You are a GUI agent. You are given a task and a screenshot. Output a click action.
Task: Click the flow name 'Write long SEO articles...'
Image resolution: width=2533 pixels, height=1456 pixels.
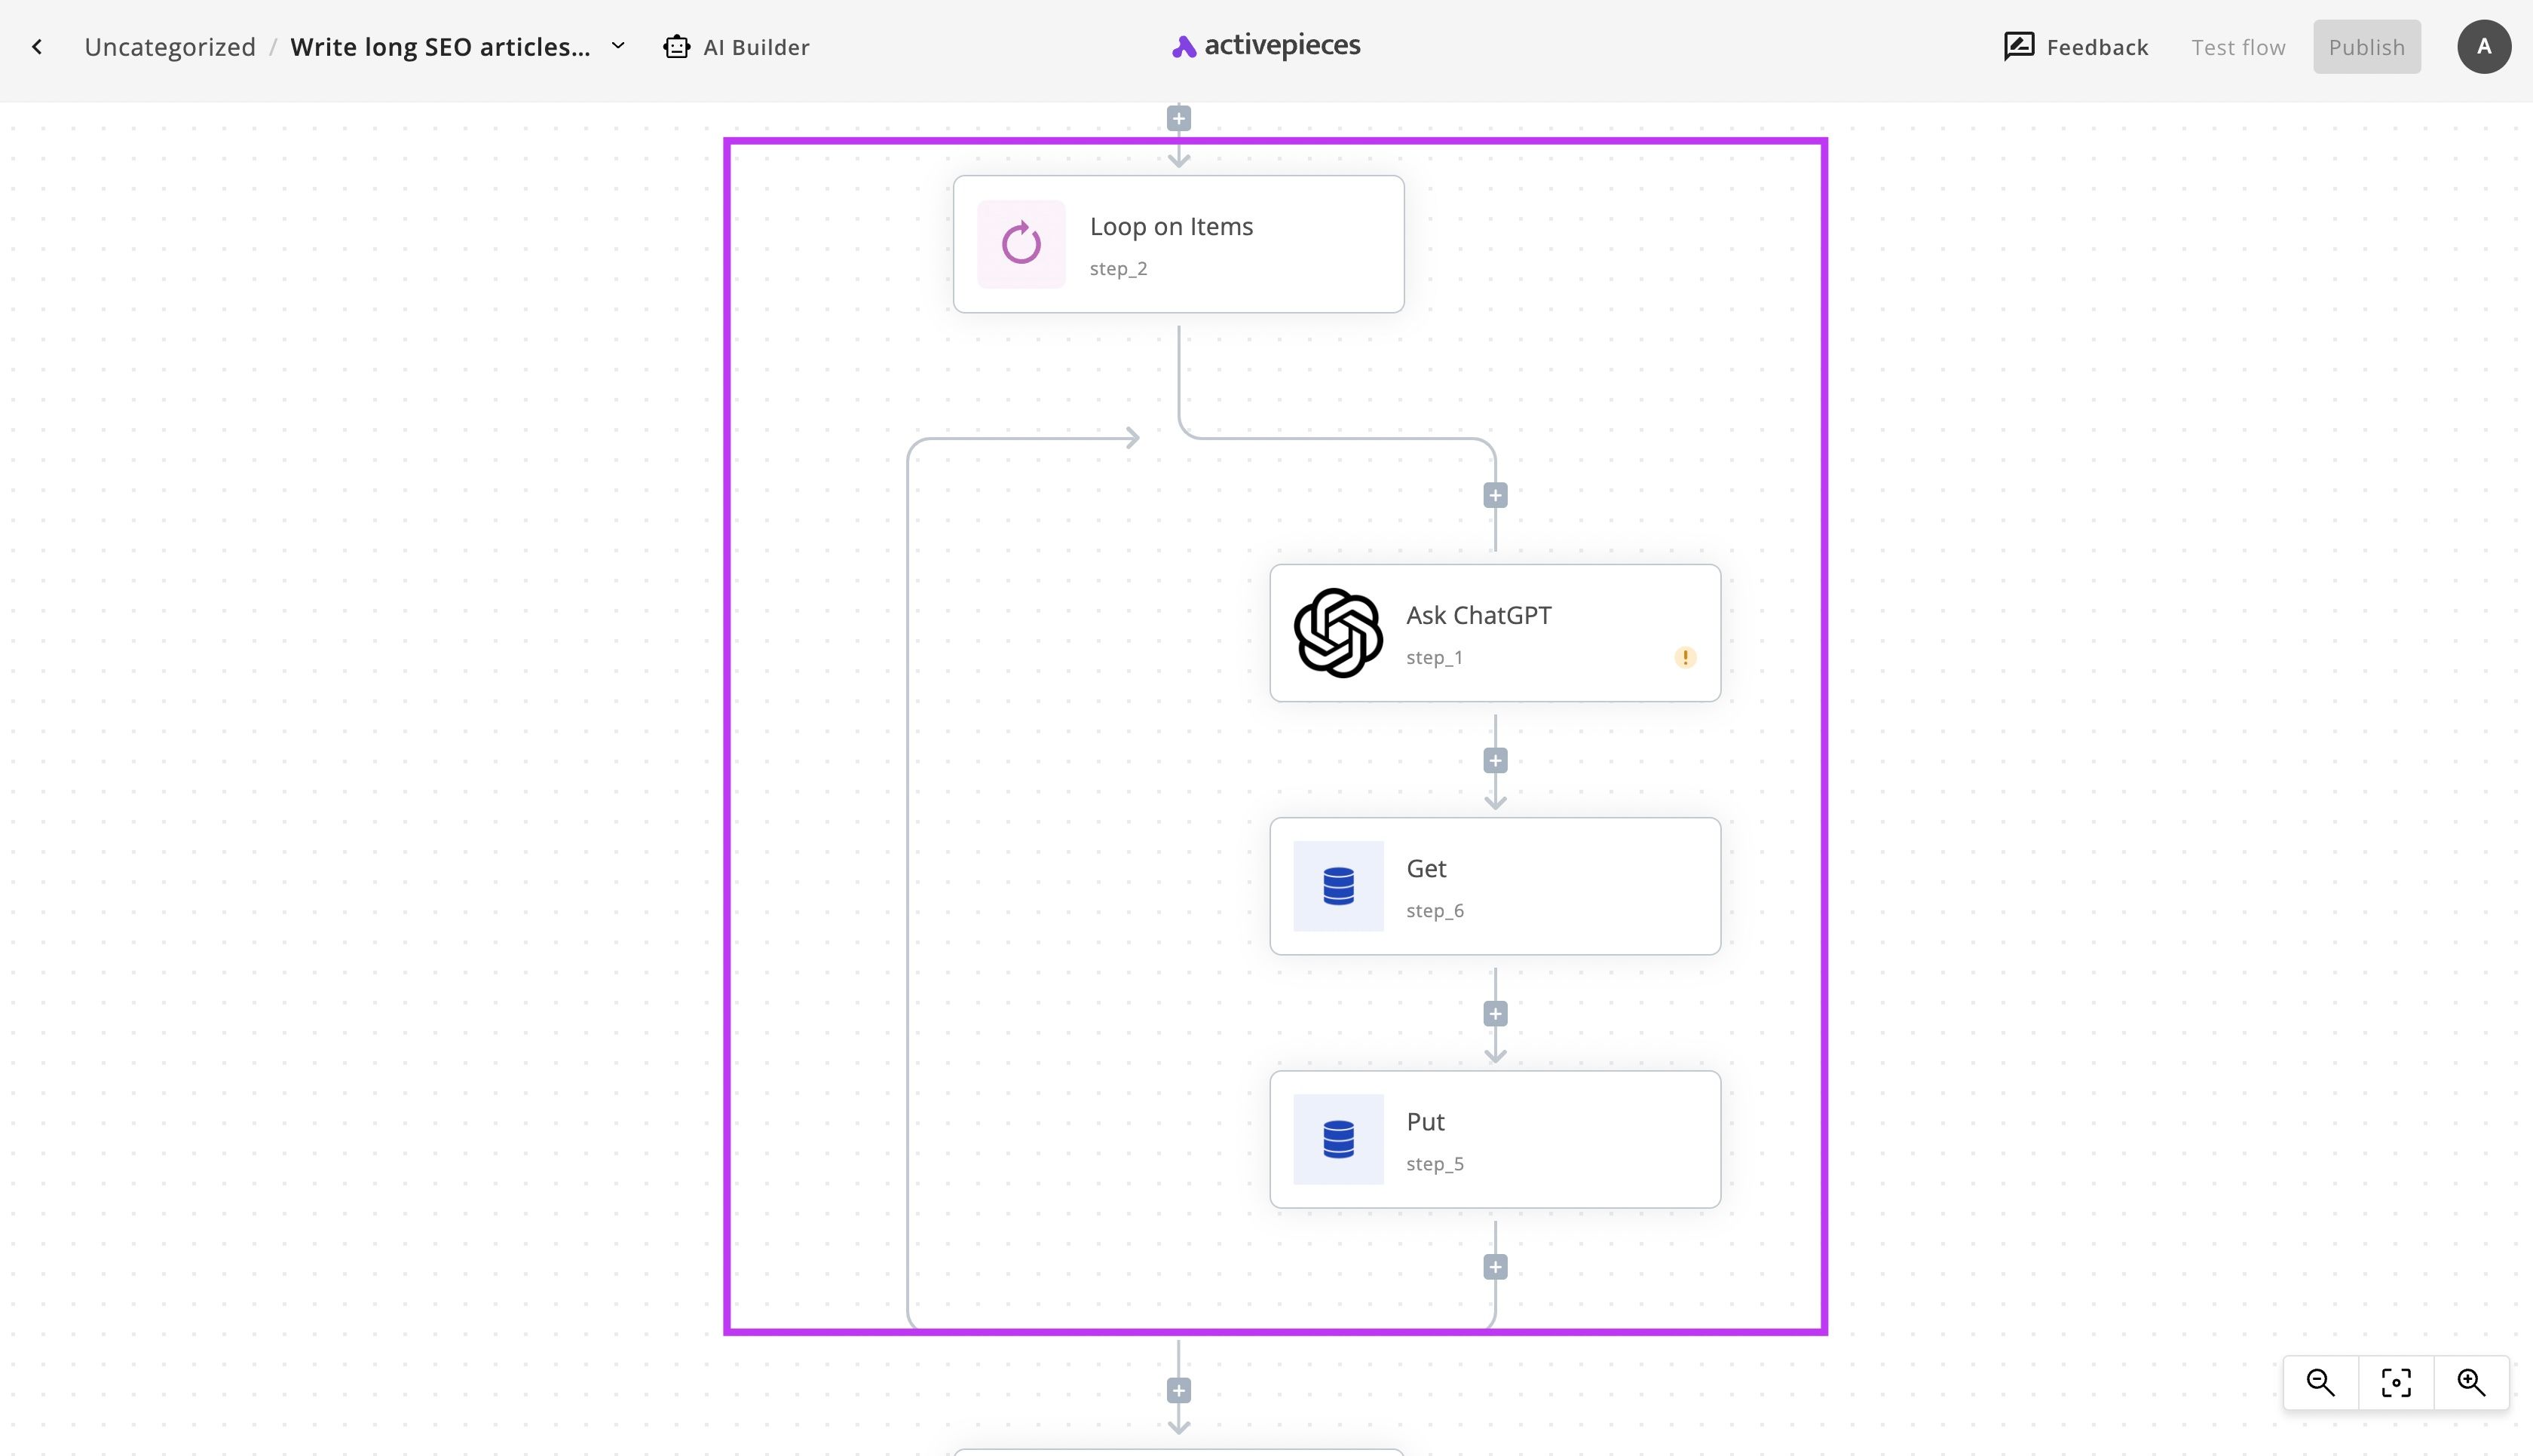(440, 47)
